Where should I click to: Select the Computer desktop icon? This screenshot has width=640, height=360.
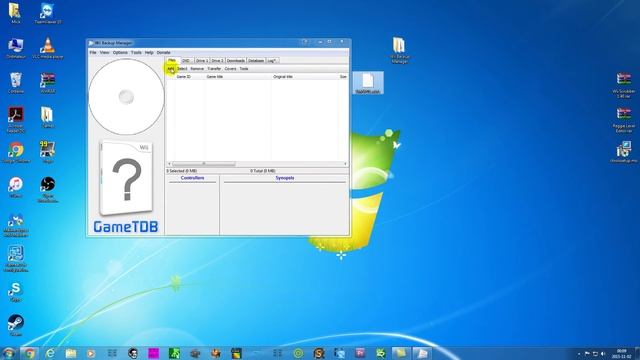coord(16,49)
